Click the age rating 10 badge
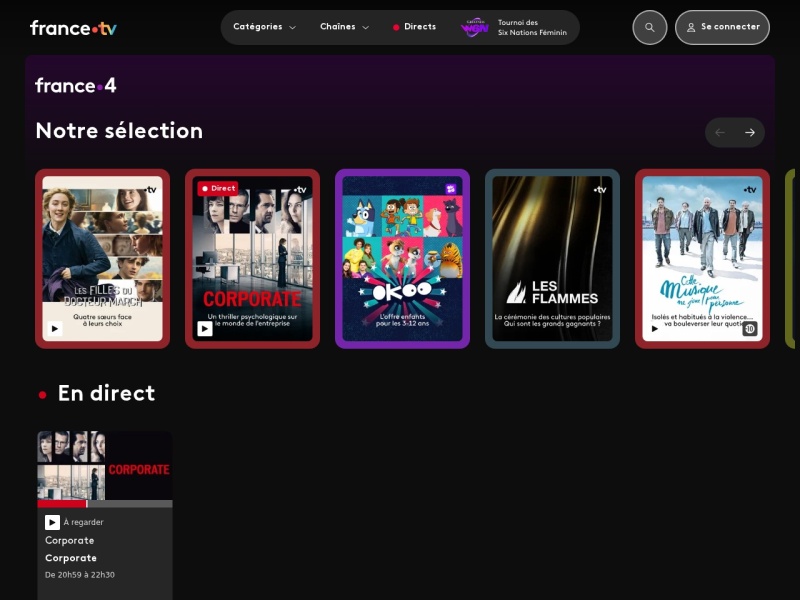800x600 pixels. (x=749, y=329)
